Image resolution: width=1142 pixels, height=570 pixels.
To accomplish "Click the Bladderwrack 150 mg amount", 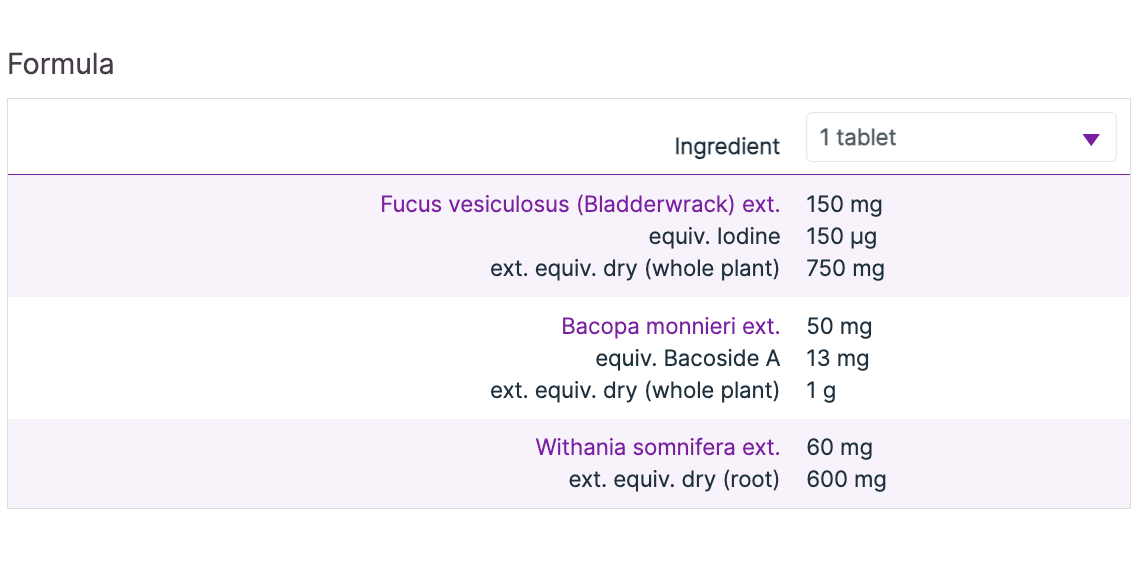I will pyautogui.click(x=844, y=206).
